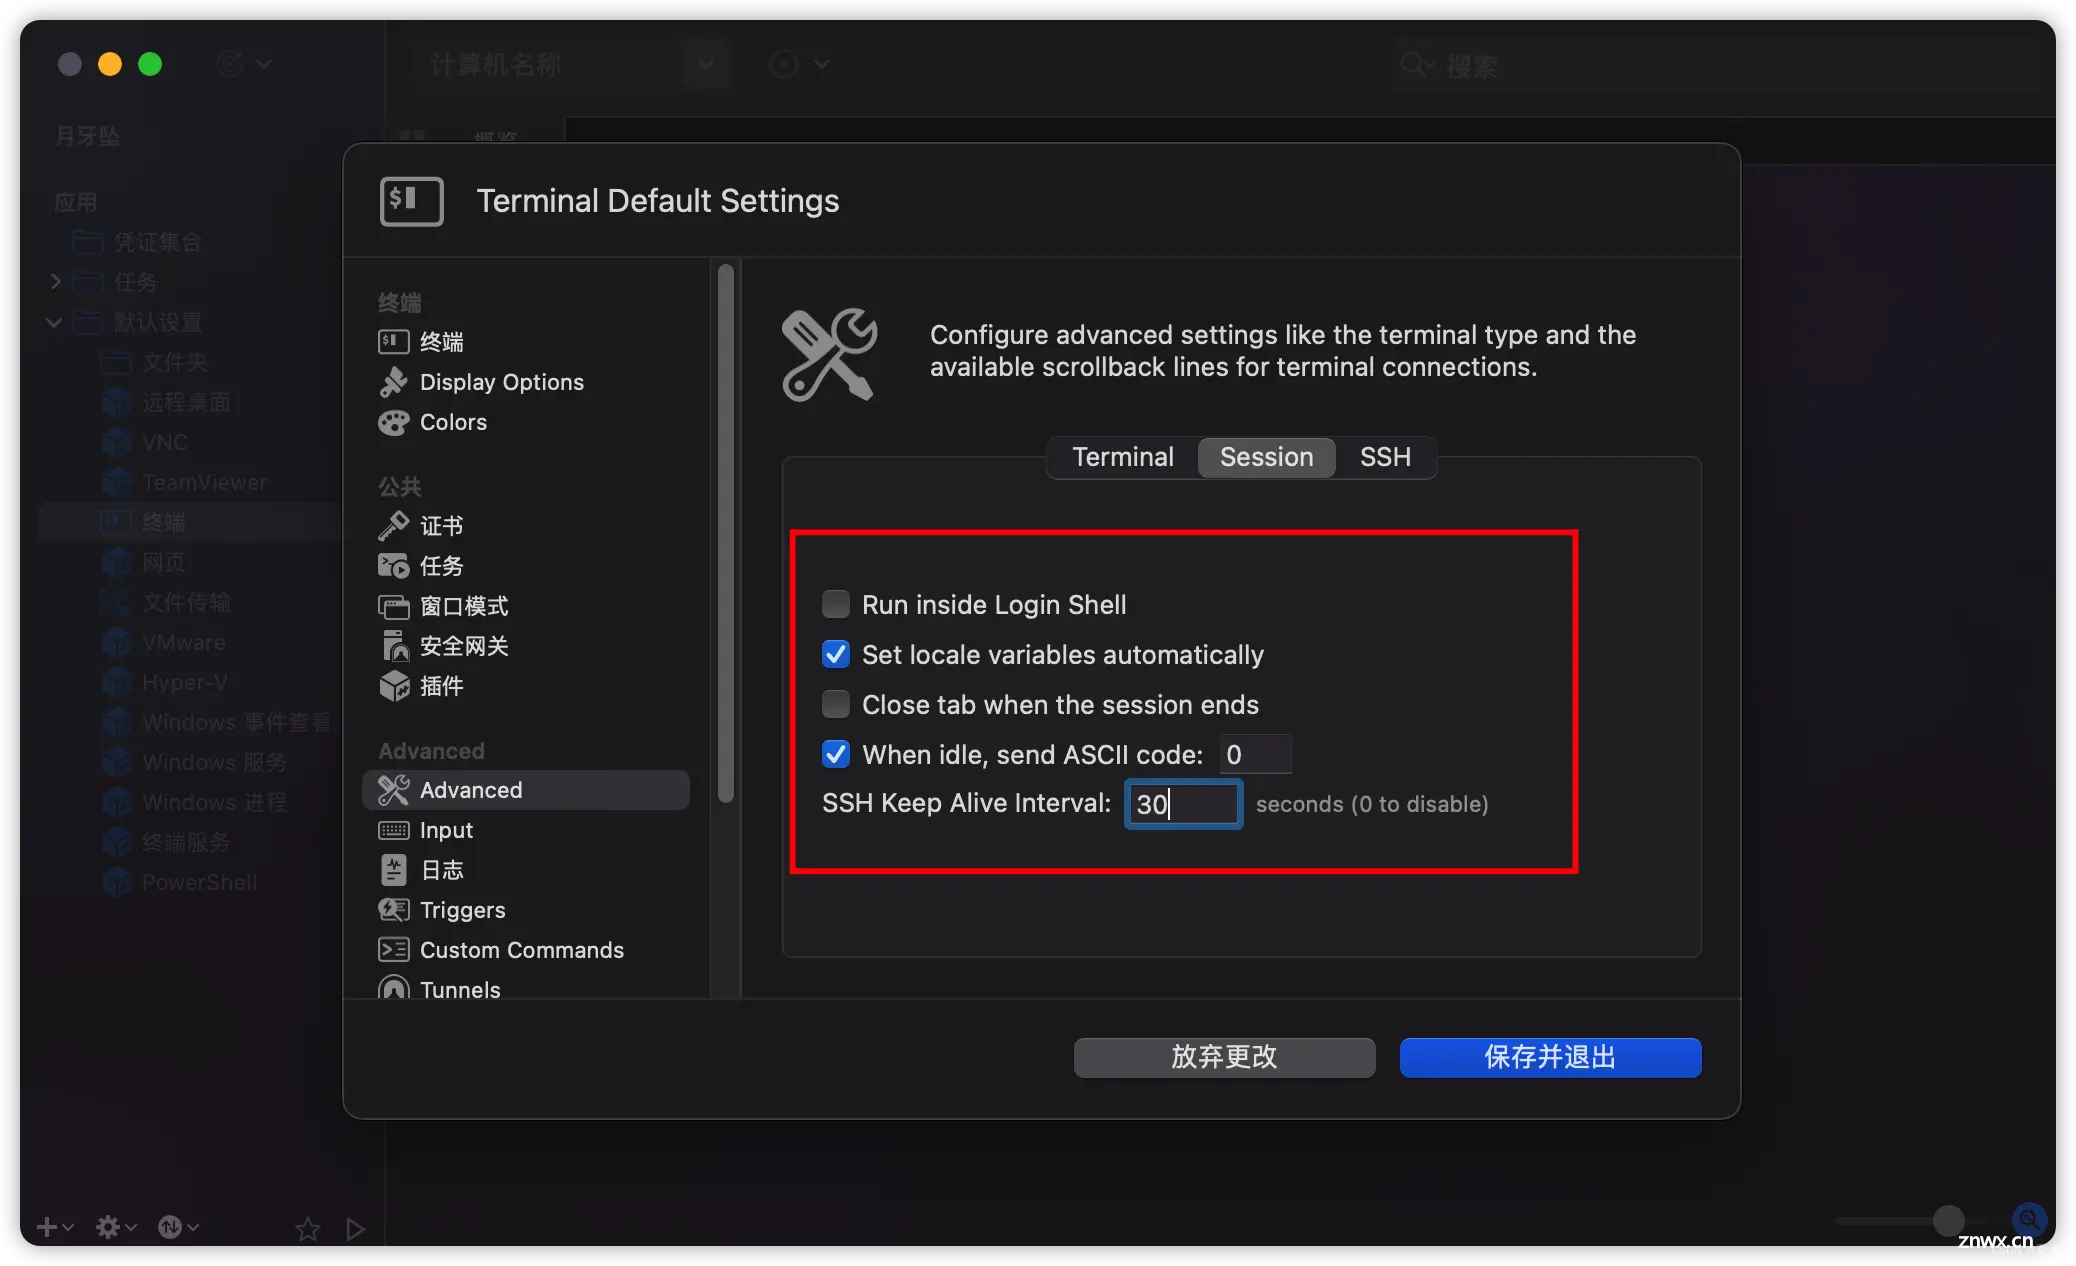Toggle Run inside Login Shell checkbox

pos(835,603)
